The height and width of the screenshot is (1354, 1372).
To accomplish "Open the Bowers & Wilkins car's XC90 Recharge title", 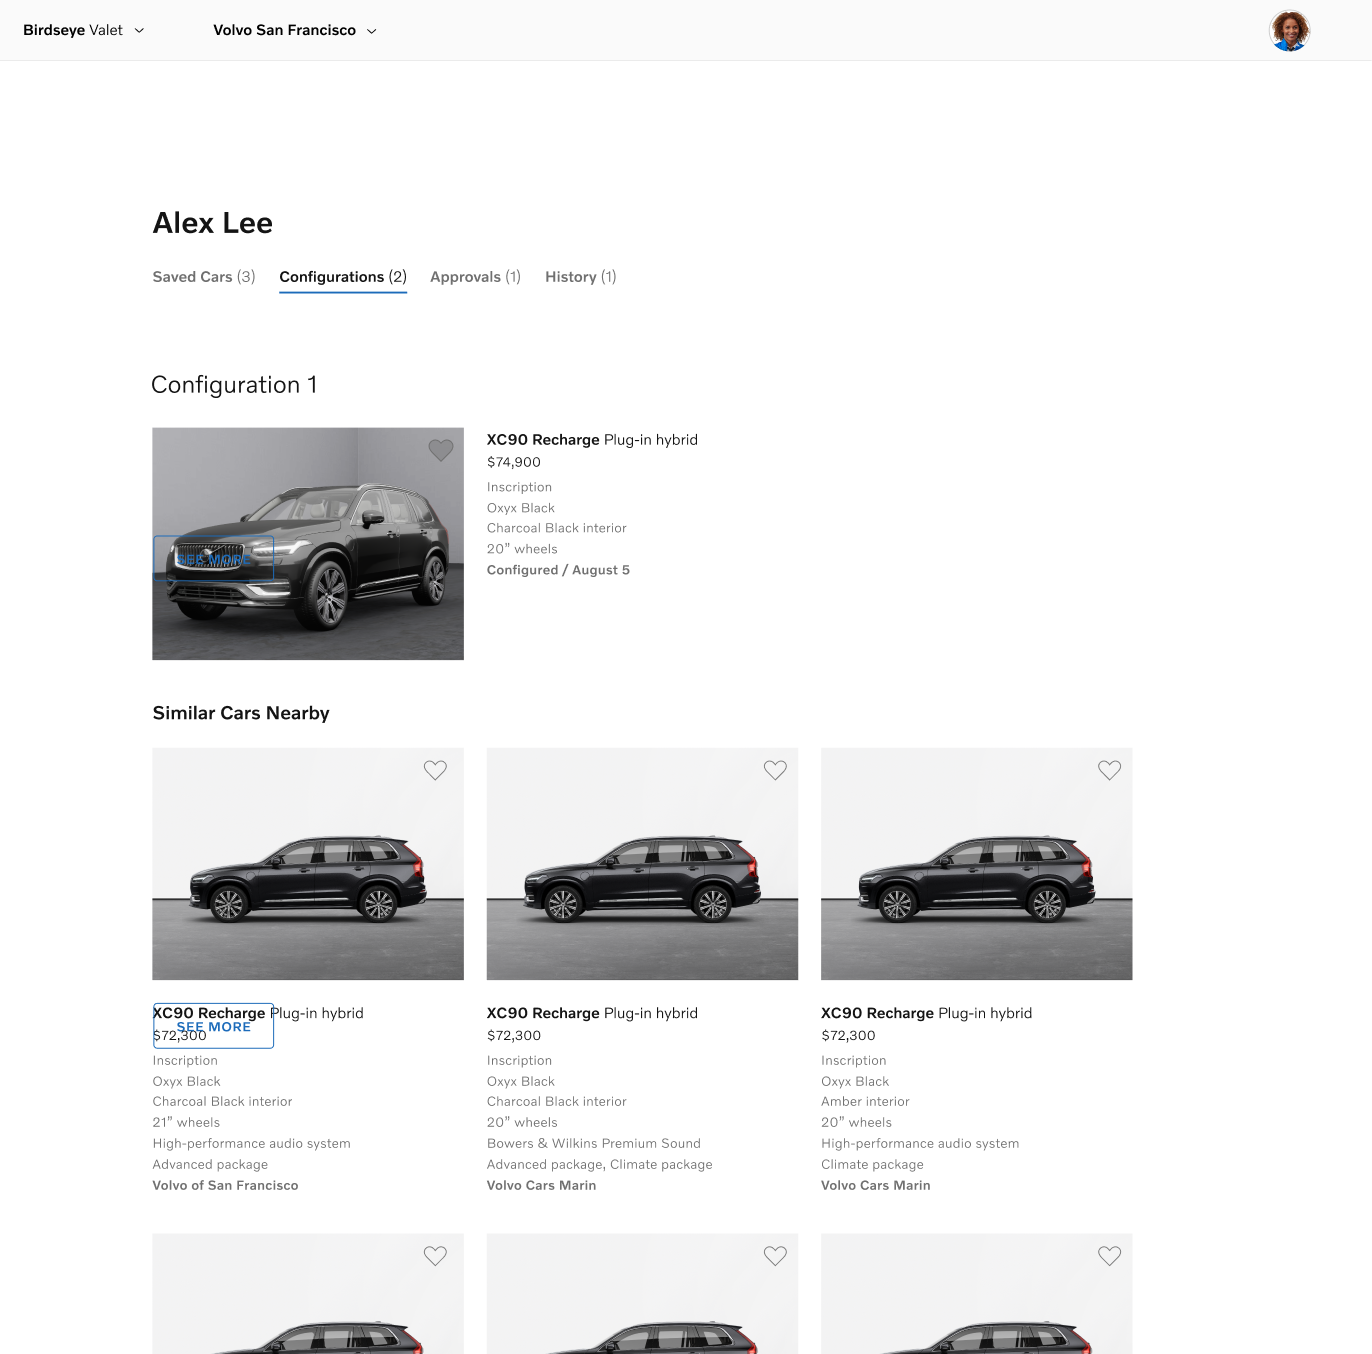I will tap(592, 1013).
